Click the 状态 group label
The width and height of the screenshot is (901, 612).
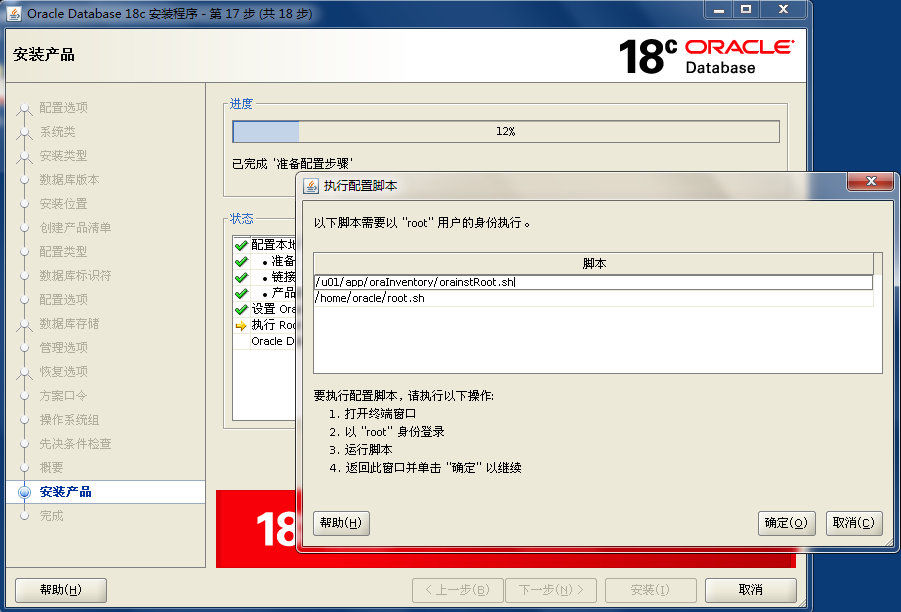coord(241,219)
